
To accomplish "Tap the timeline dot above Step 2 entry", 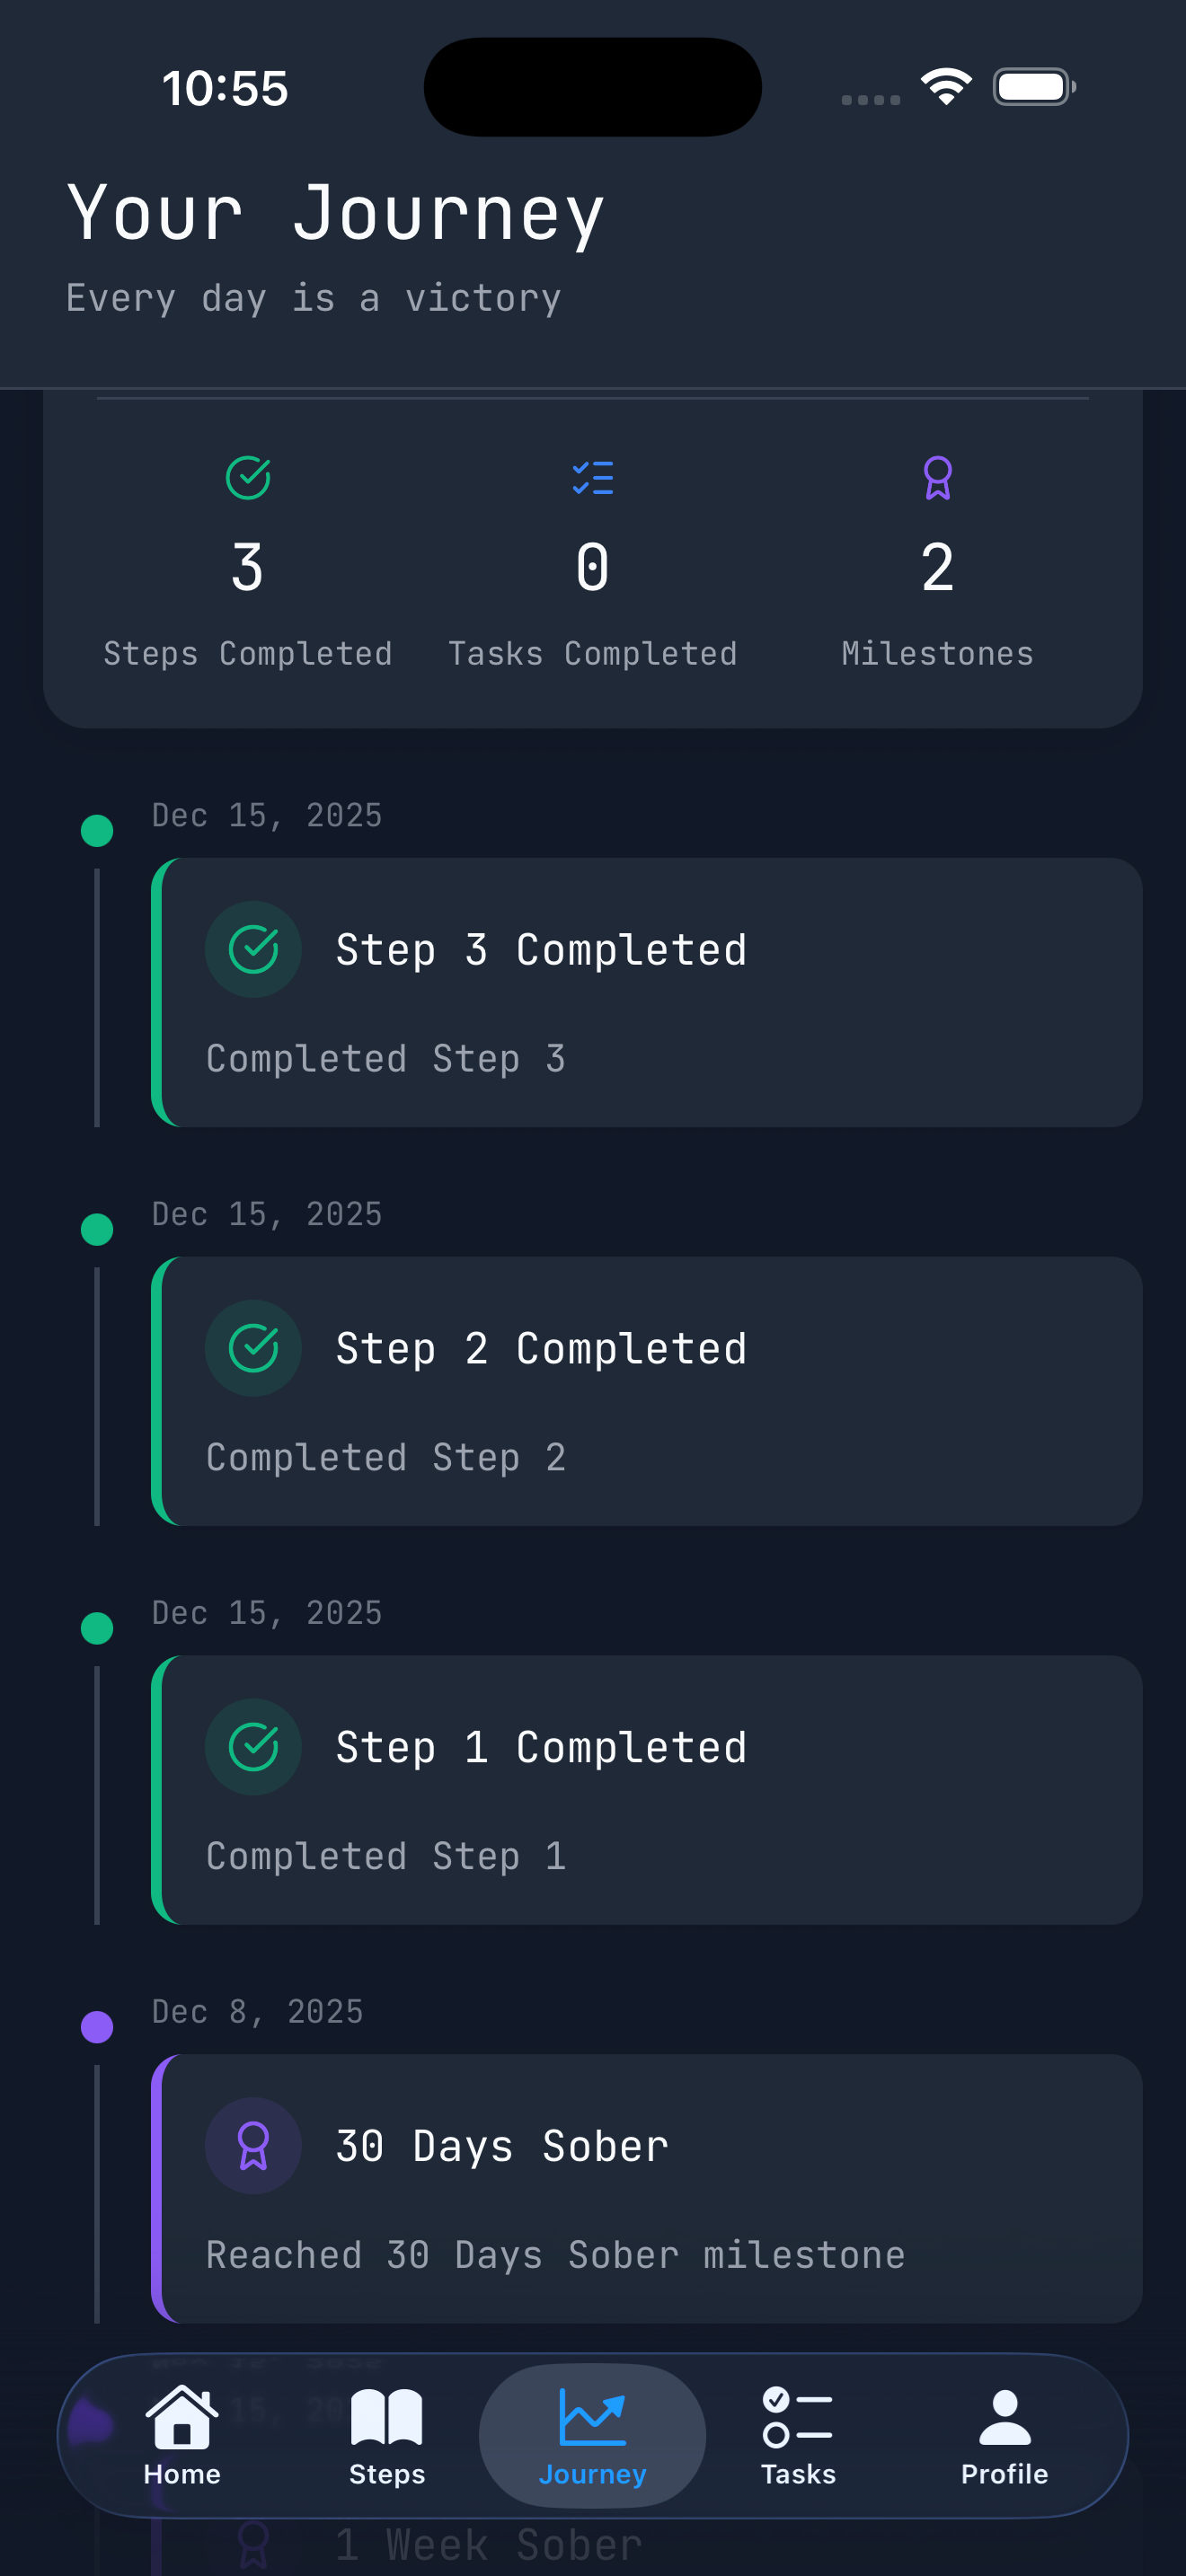I will (x=97, y=1229).
